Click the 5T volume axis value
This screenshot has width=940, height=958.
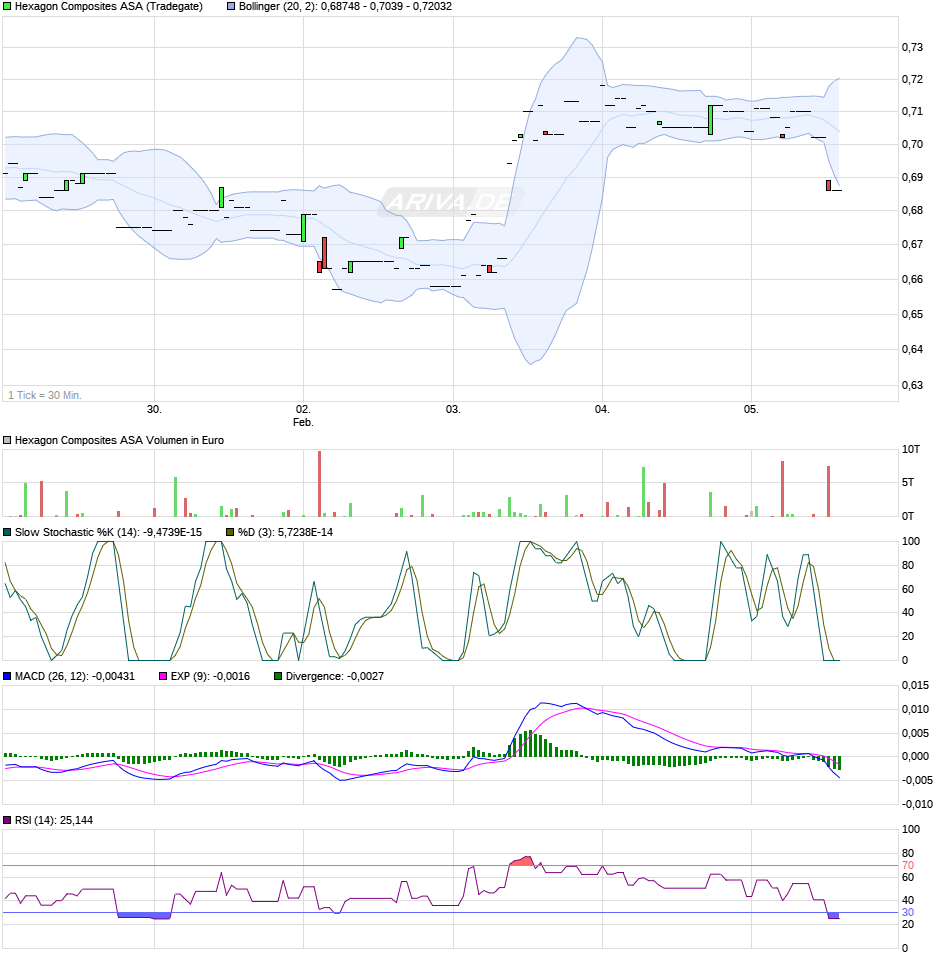tap(908, 483)
